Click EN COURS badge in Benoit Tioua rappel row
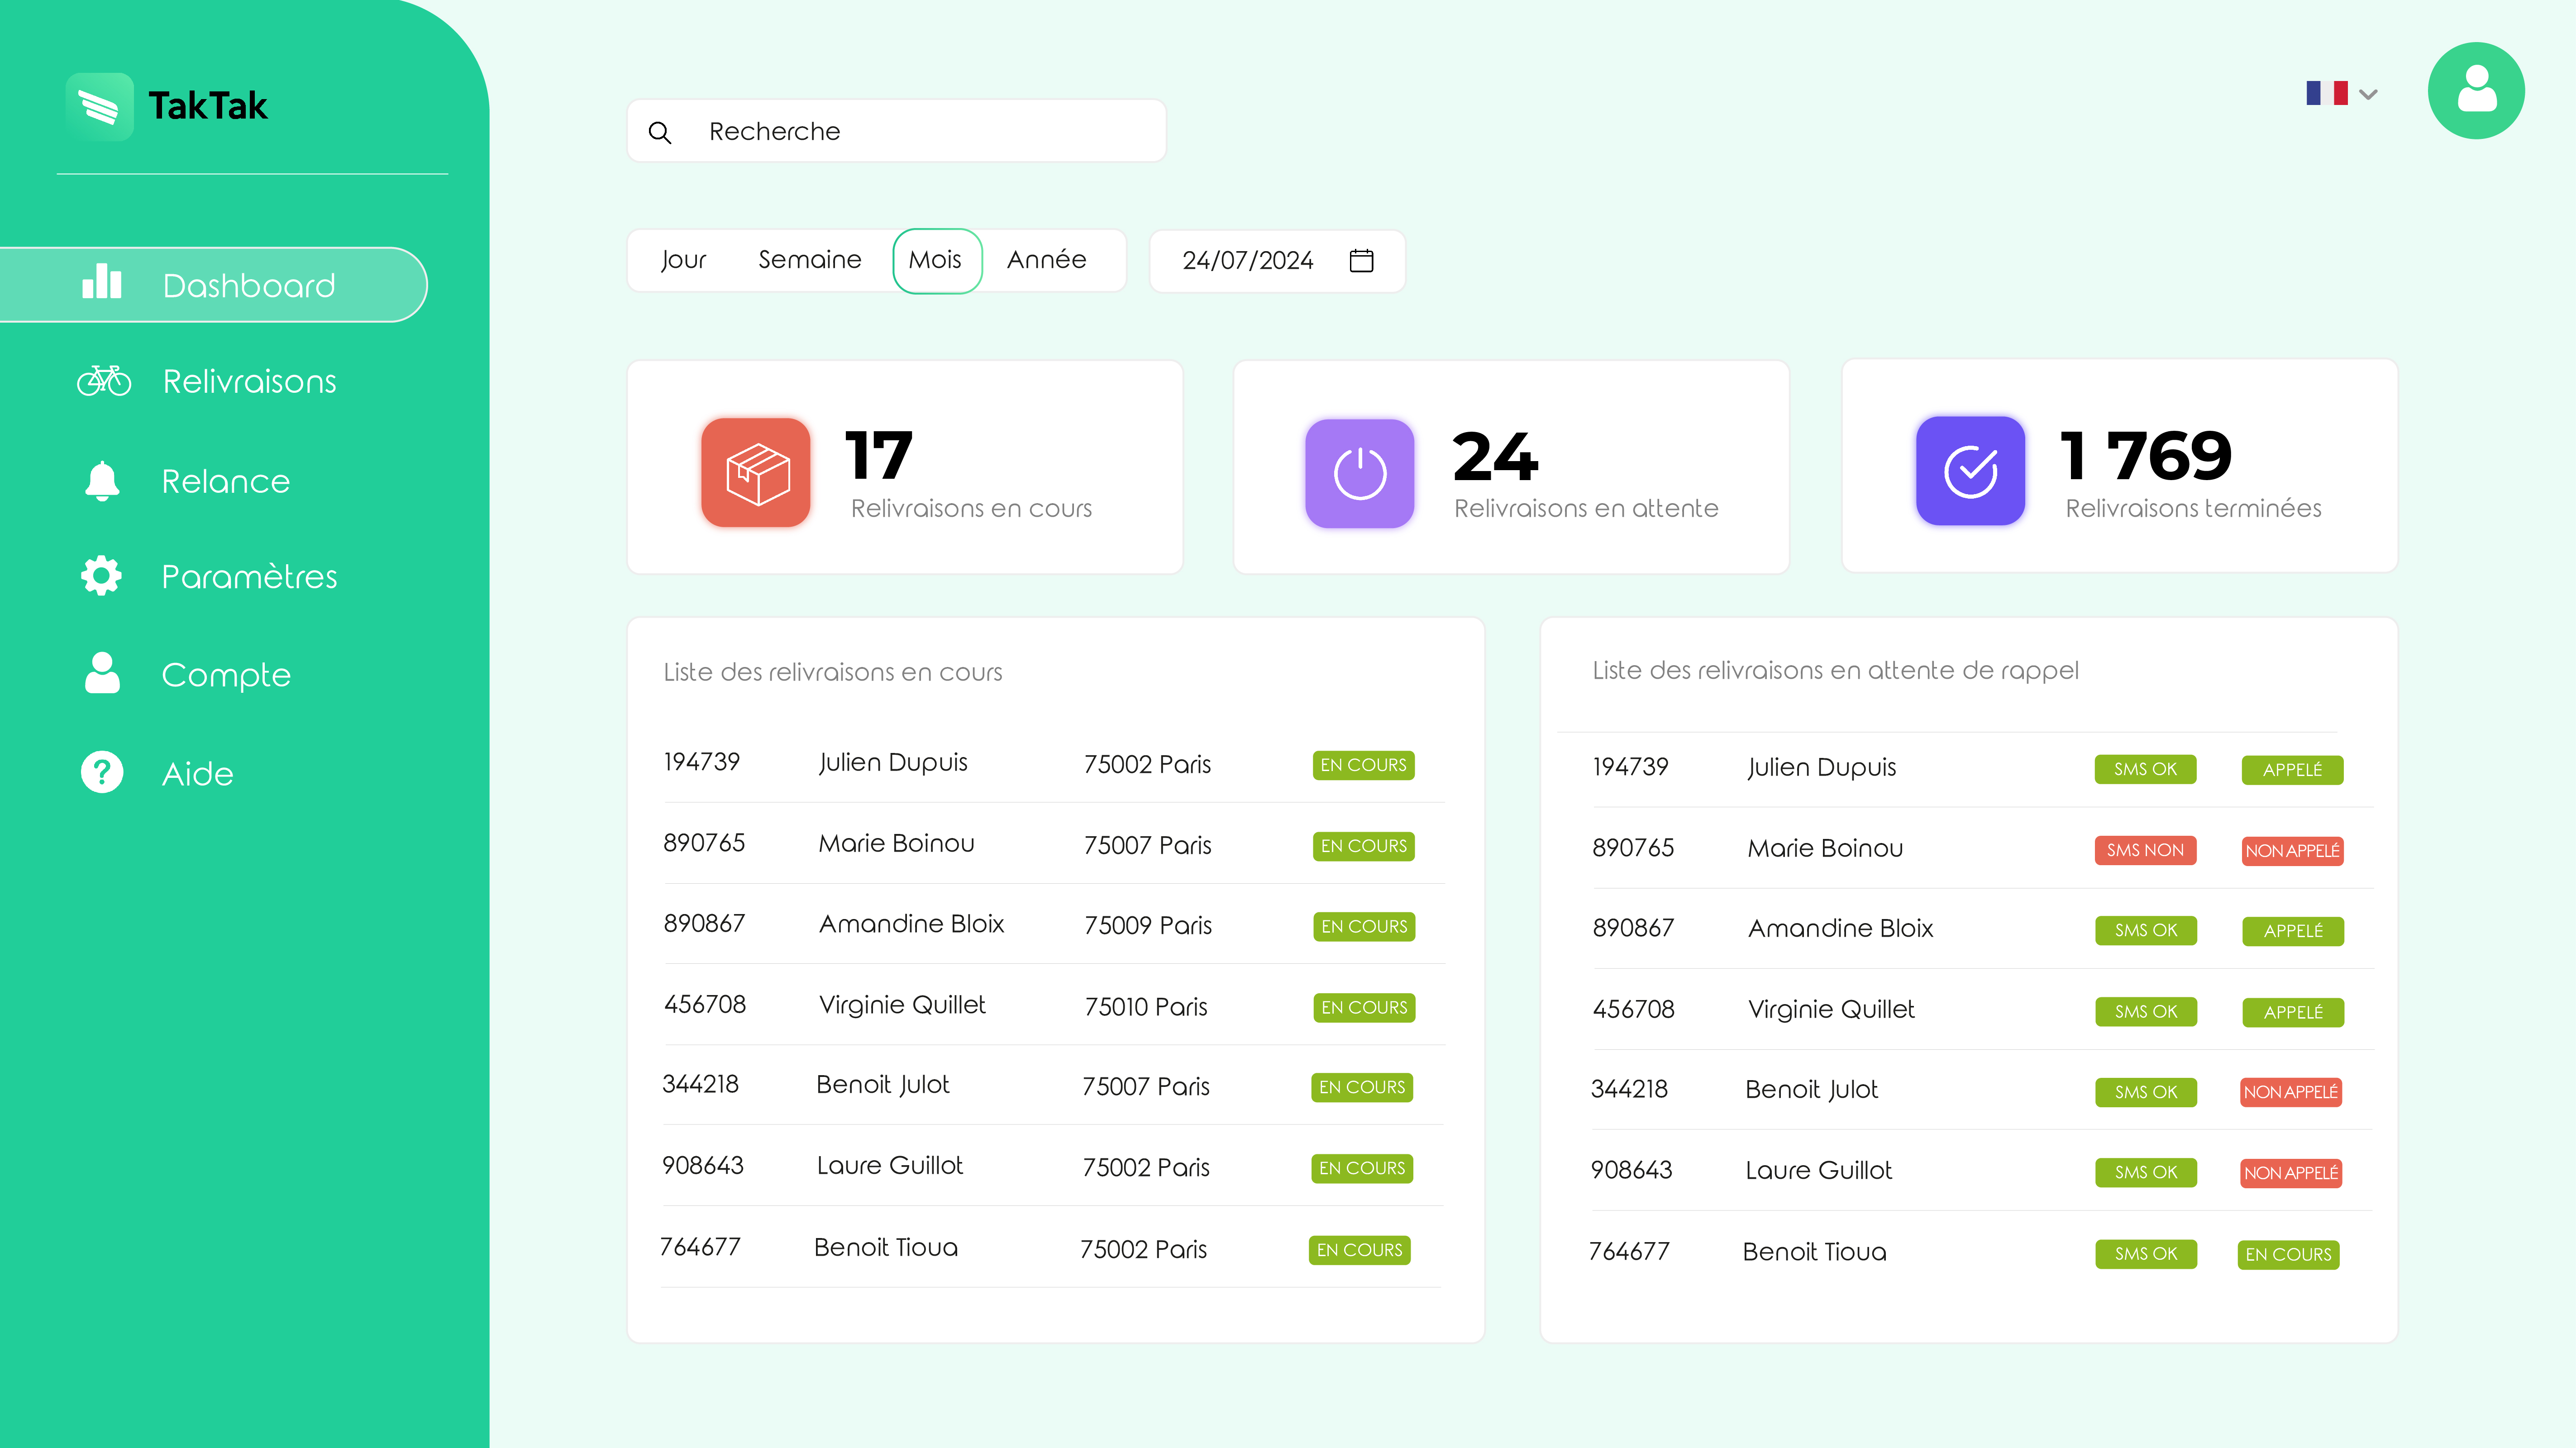Viewport: 2576px width, 1448px height. pos(2288,1255)
